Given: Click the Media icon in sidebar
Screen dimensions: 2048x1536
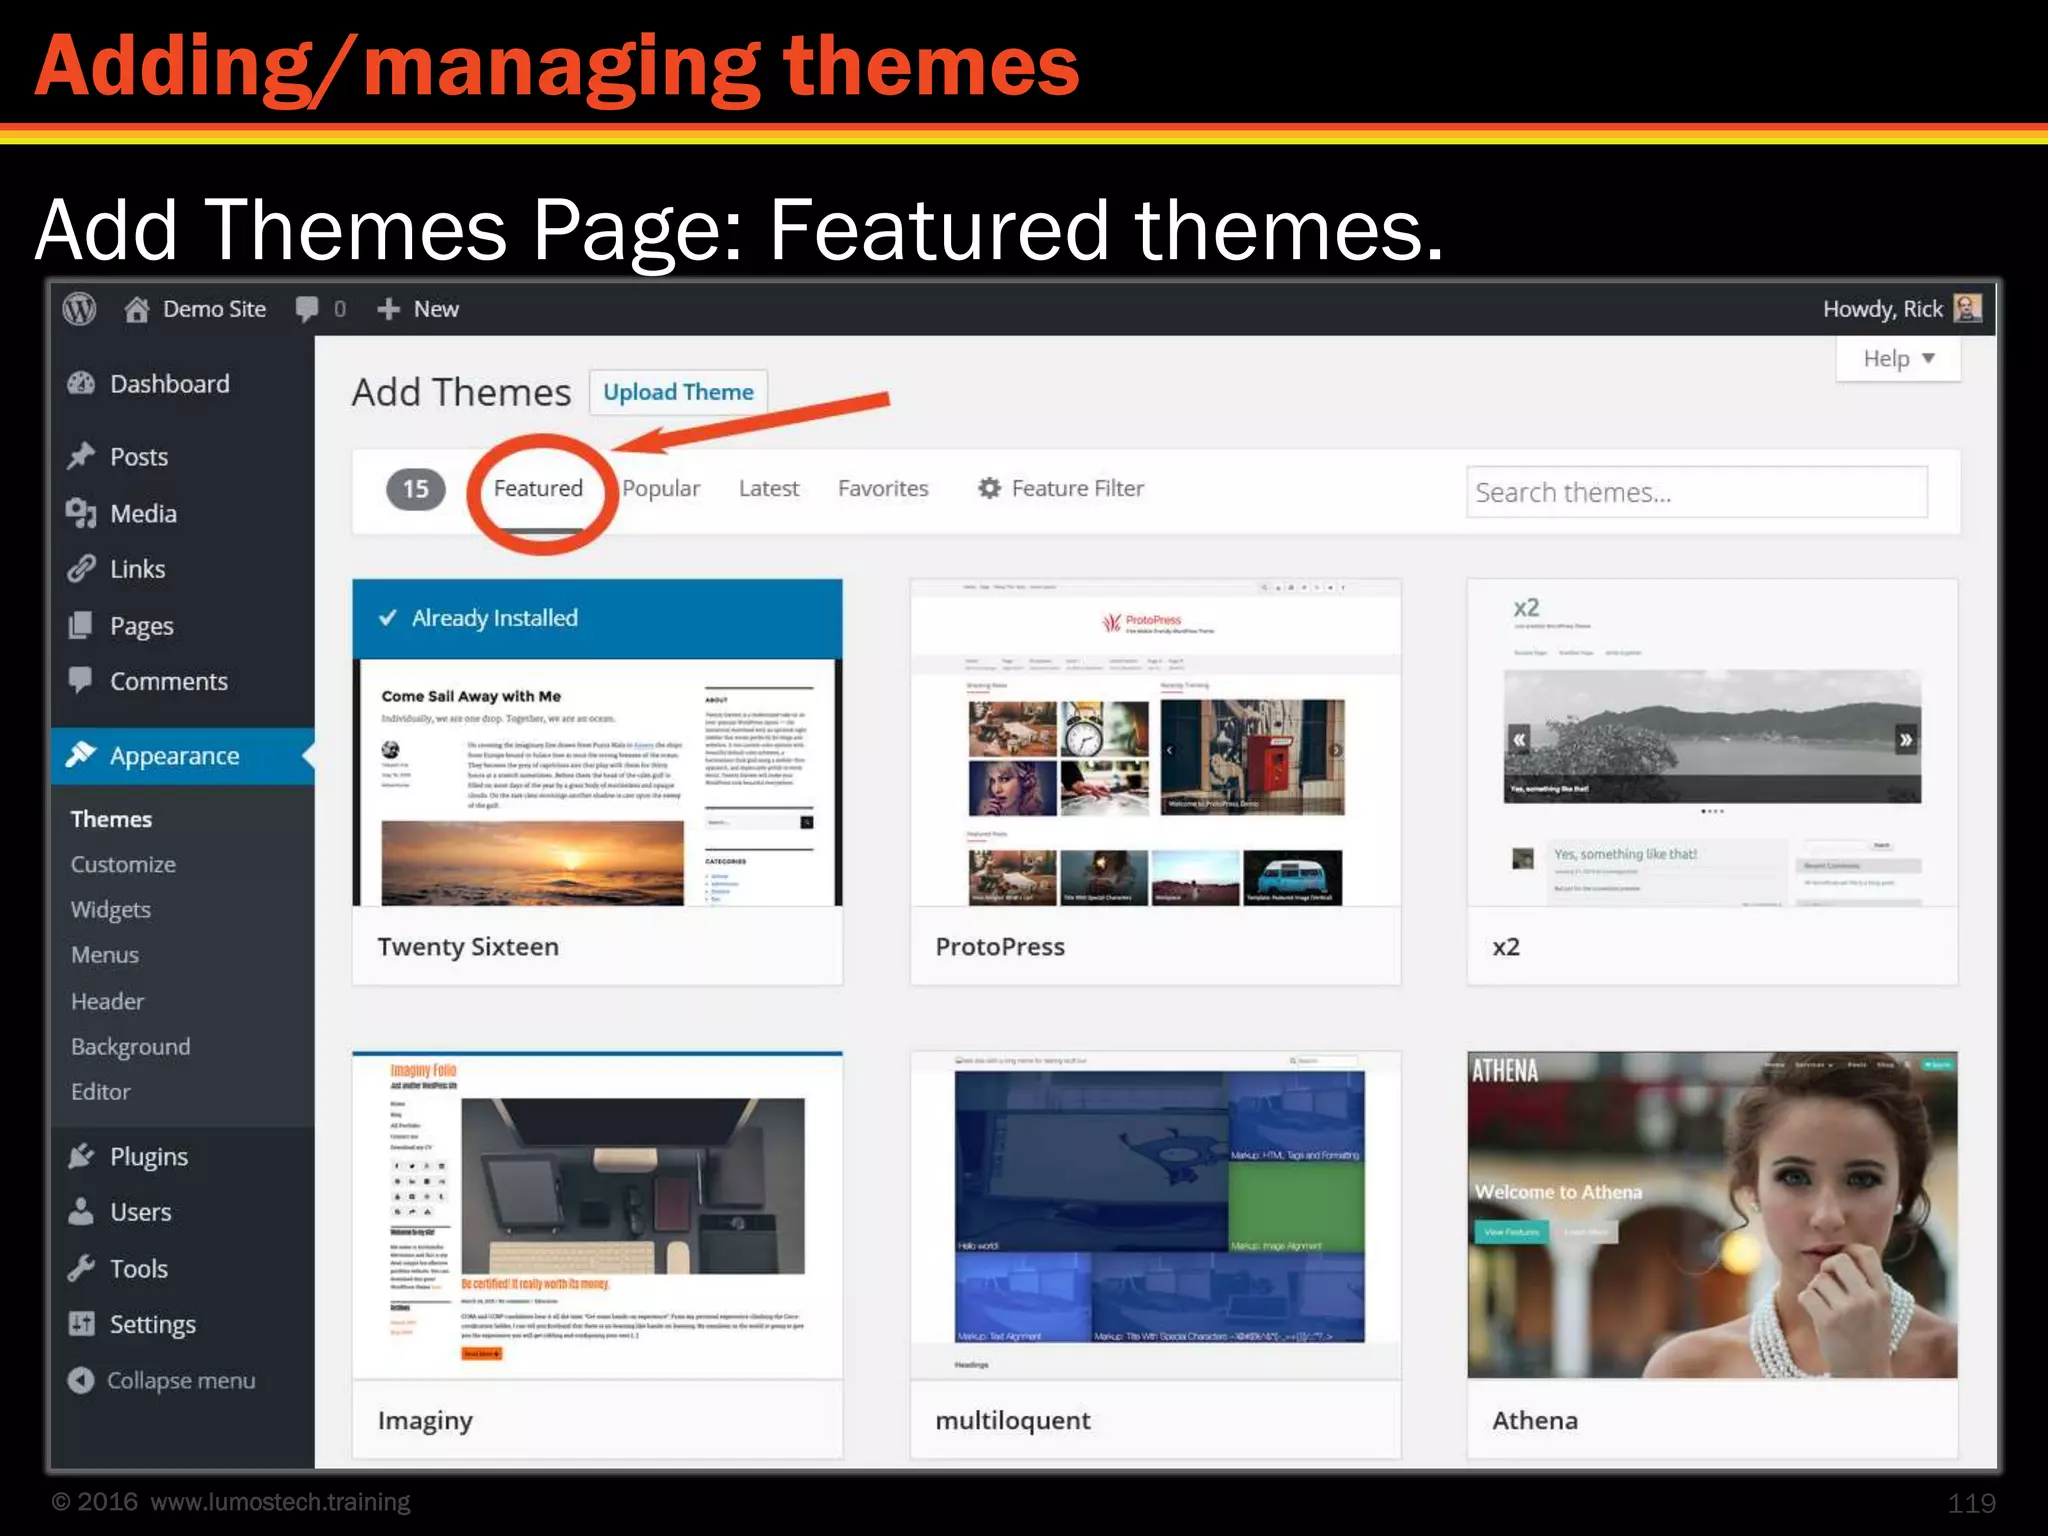Looking at the screenshot, I should coord(81,513).
